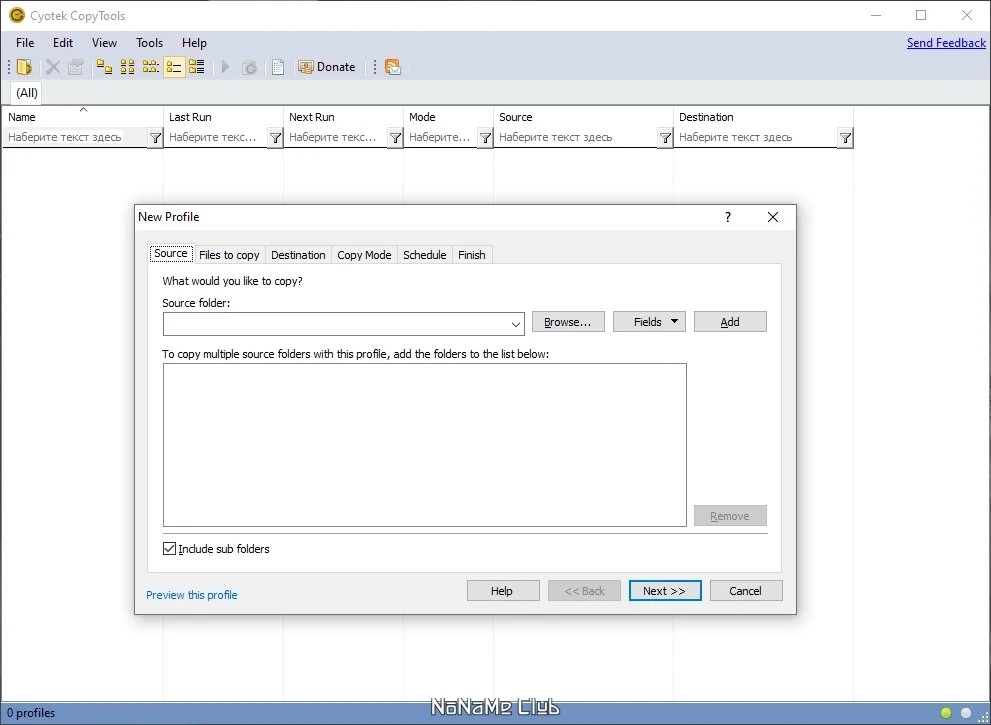Select the (All) group tab
991x725 pixels.
(27, 93)
